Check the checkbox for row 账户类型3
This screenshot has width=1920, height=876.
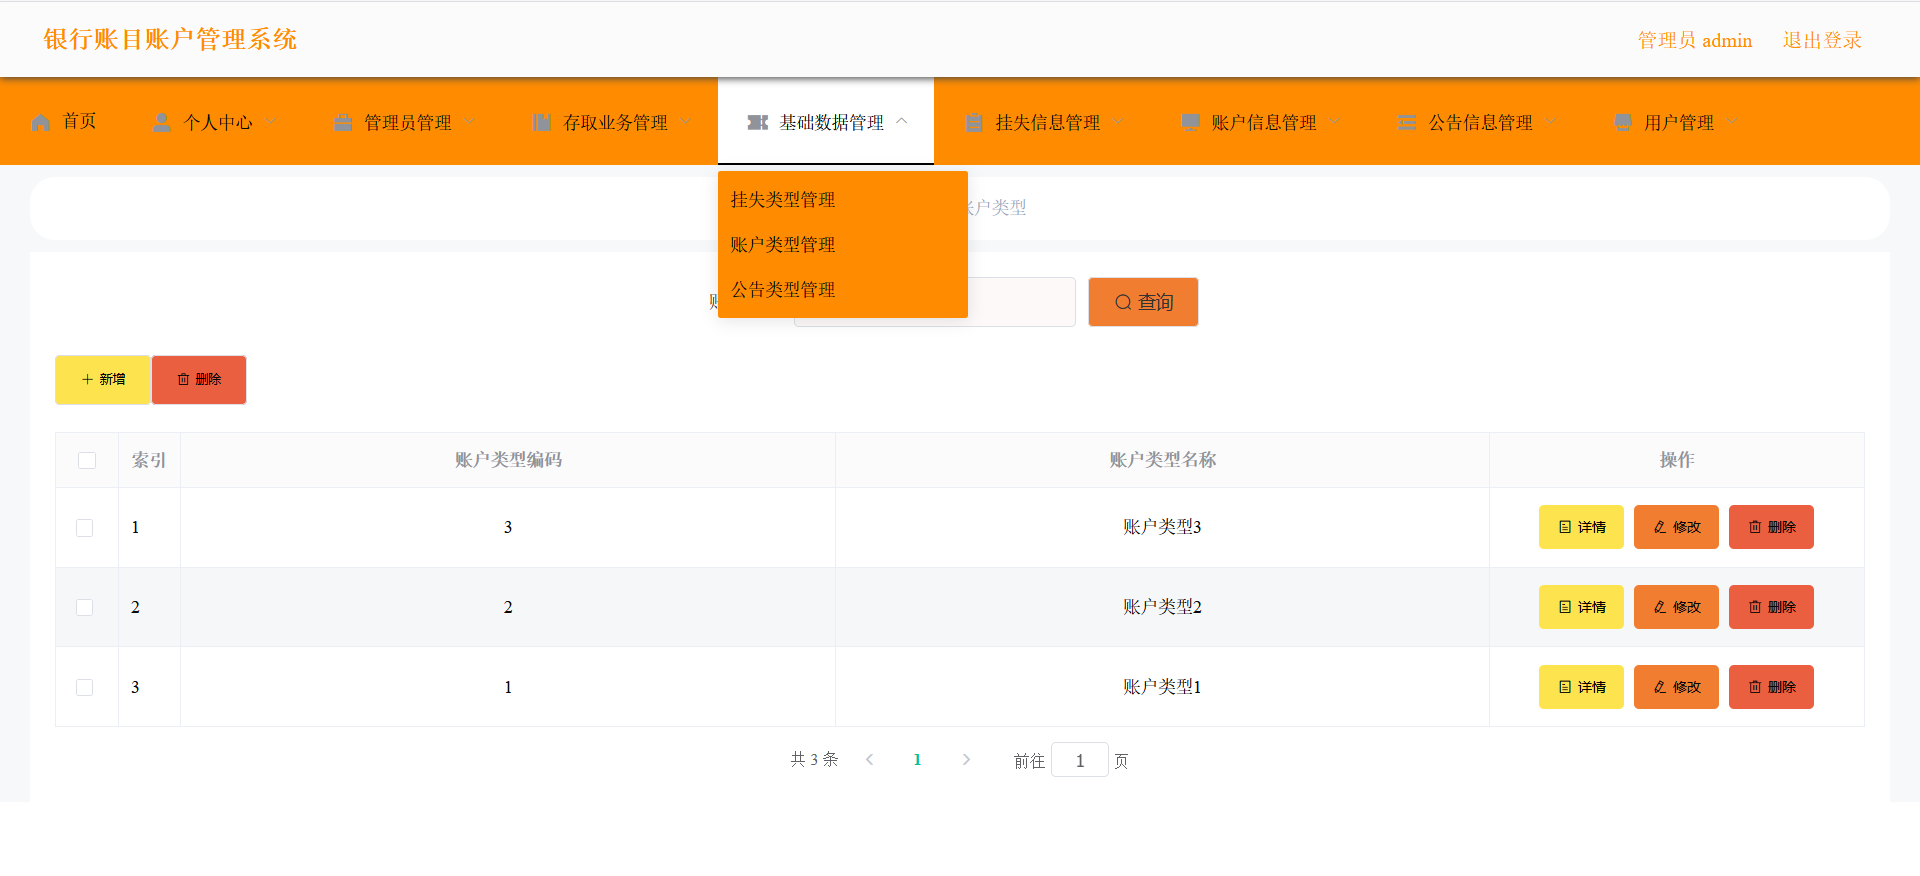pyautogui.click(x=85, y=528)
